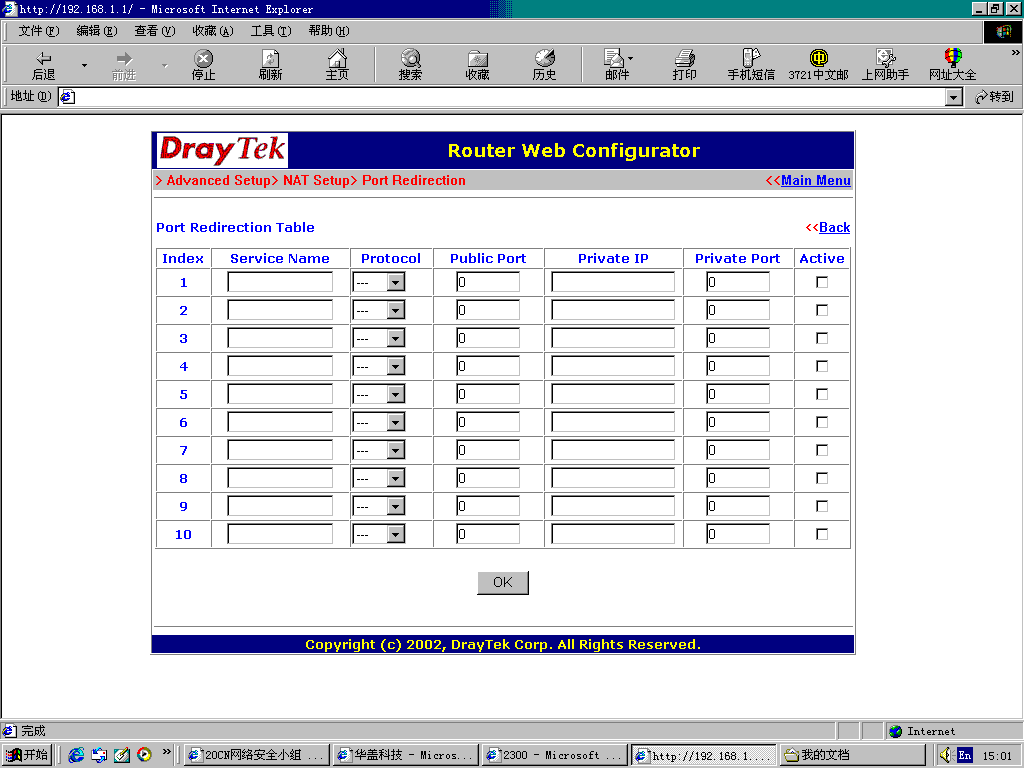Switch to 20CN网络安全小组 taskbar window
This screenshot has width=1024, height=768.
[257, 755]
